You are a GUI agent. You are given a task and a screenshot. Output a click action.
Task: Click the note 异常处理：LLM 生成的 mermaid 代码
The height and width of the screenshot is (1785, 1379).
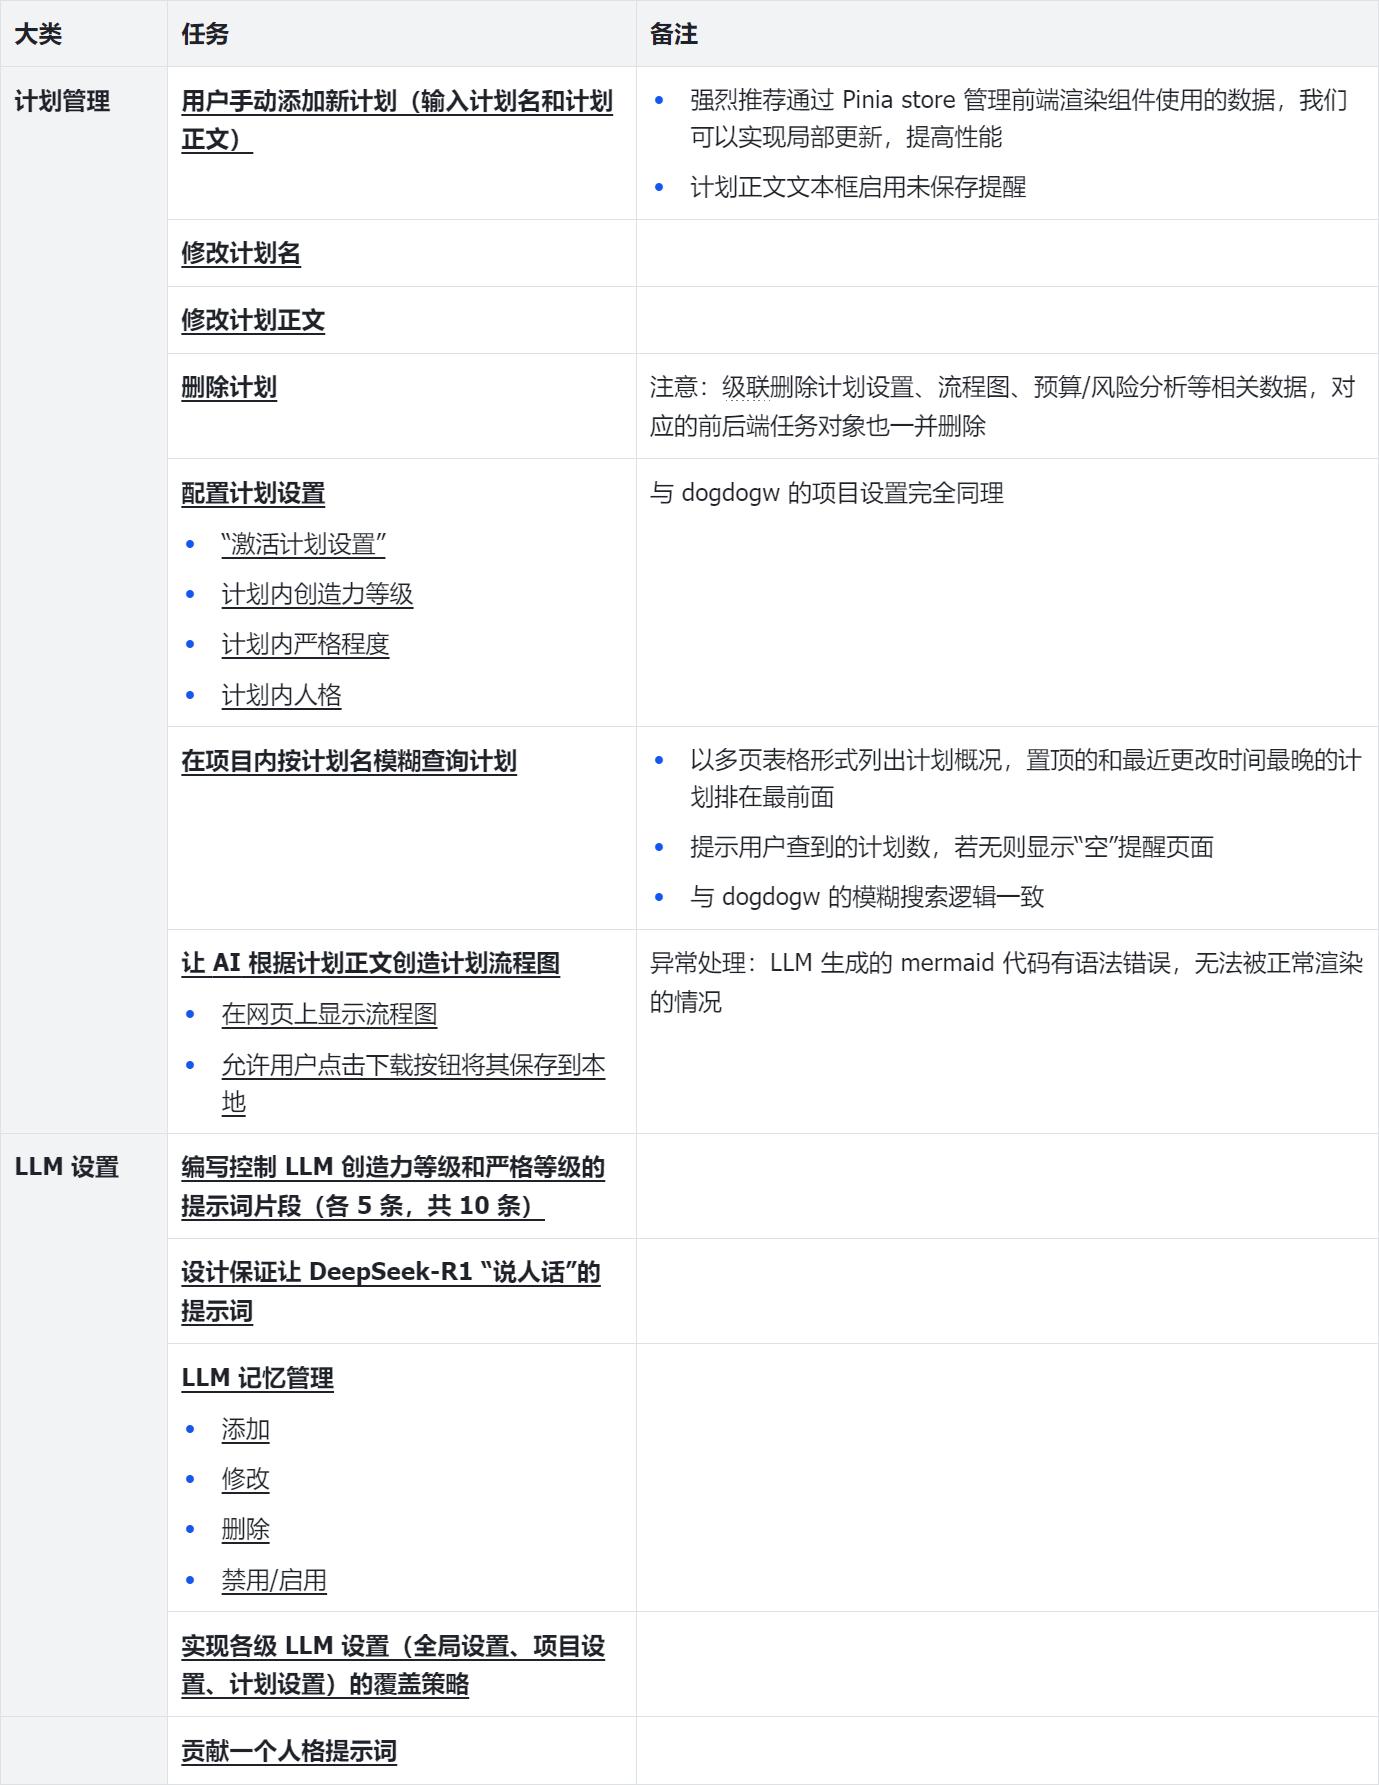tap(1007, 983)
